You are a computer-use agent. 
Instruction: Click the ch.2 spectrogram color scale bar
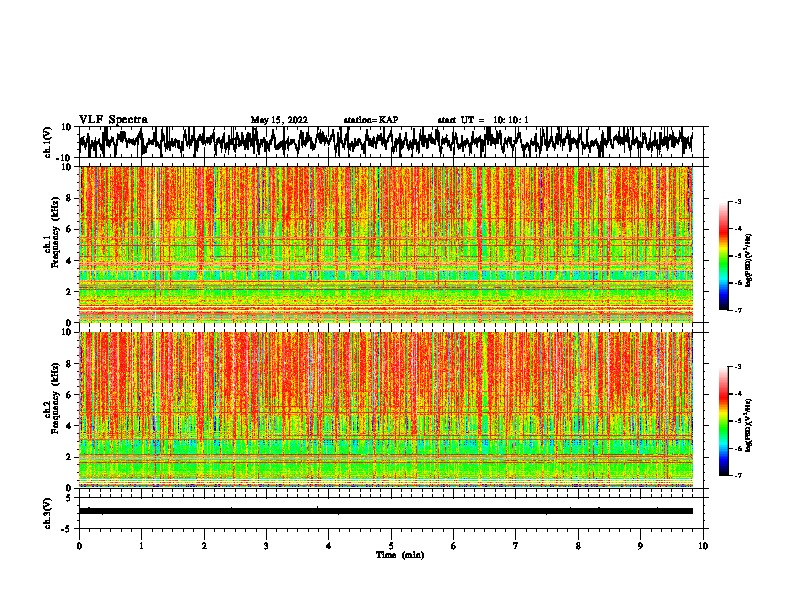[723, 421]
